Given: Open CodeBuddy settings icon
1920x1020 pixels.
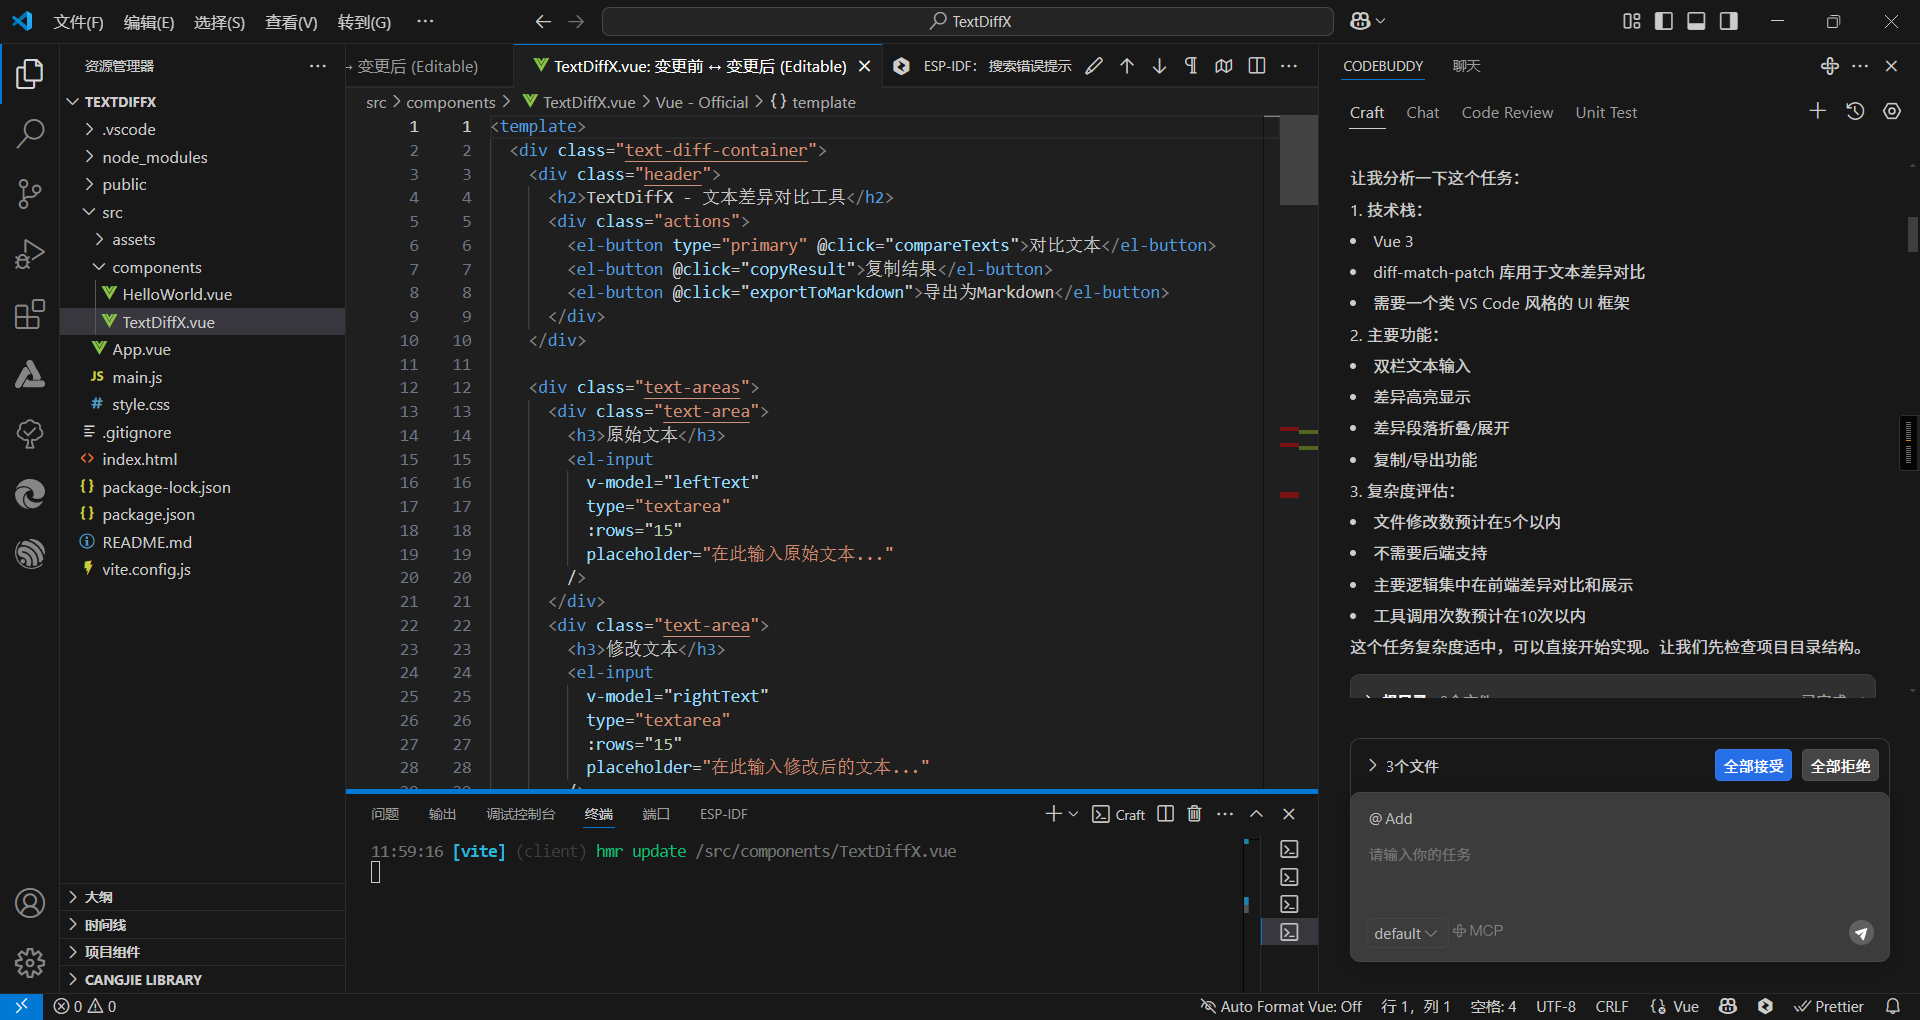Looking at the screenshot, I should 1892,111.
